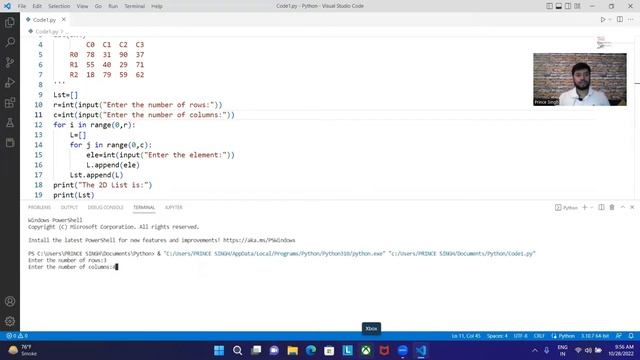The image size is (640, 360).
Task: Open the Go menu
Action: 98,6
